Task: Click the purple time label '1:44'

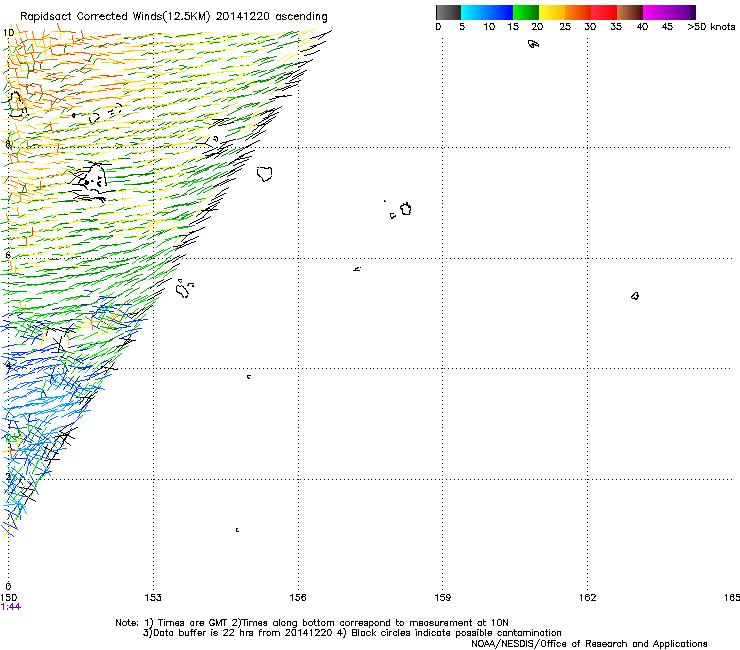Action: [x=11, y=607]
